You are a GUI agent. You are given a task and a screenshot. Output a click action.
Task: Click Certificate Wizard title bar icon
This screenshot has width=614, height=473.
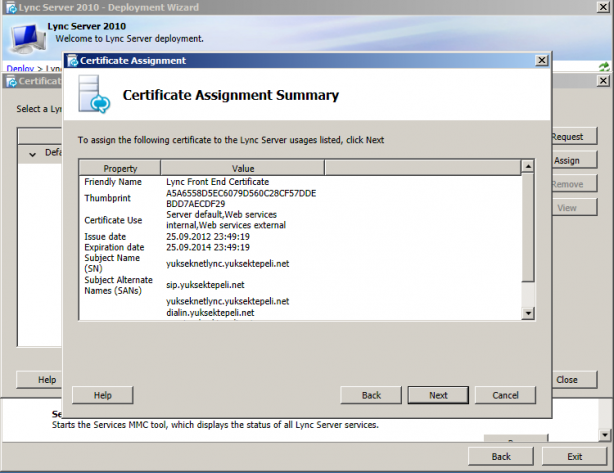(x=11, y=81)
